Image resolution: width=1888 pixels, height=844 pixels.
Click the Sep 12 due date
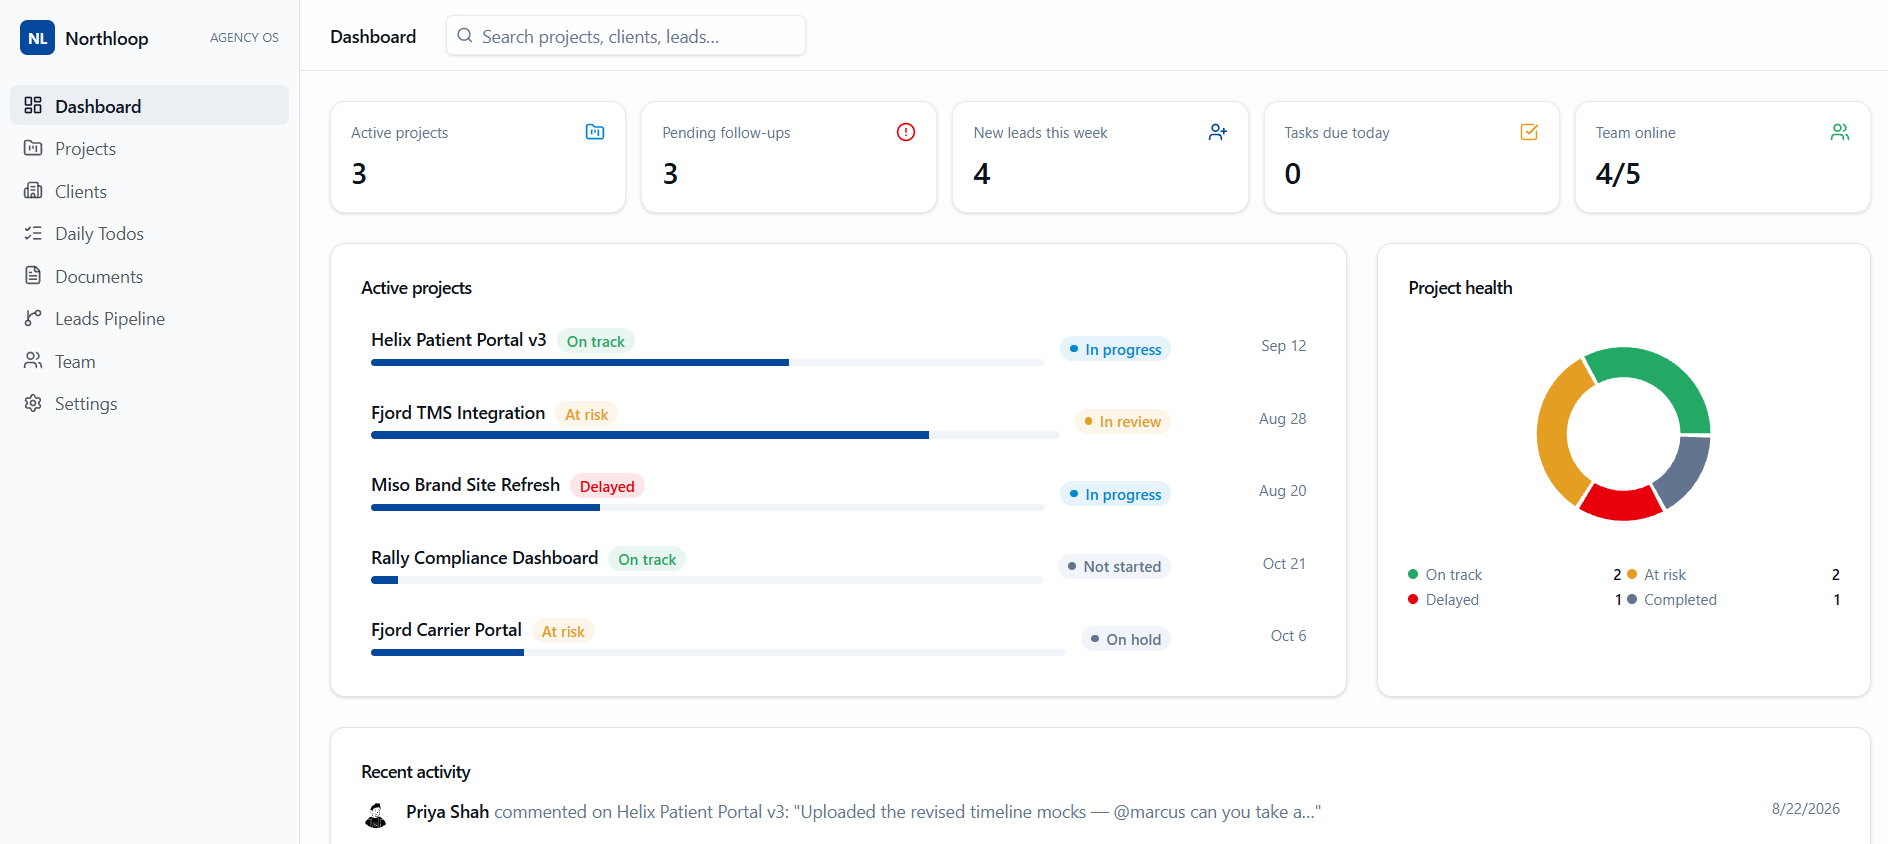click(1284, 346)
